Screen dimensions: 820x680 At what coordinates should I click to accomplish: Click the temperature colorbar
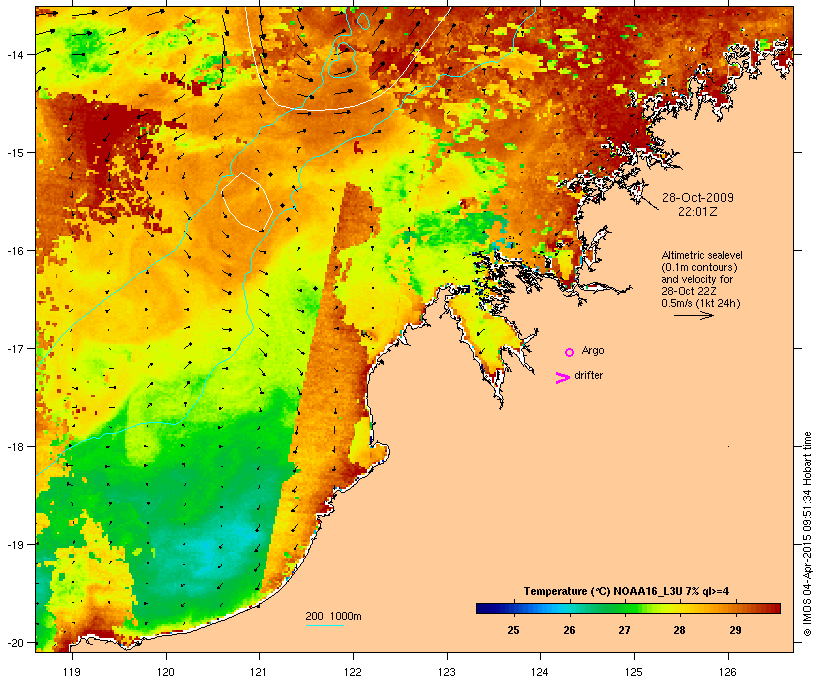[628, 608]
